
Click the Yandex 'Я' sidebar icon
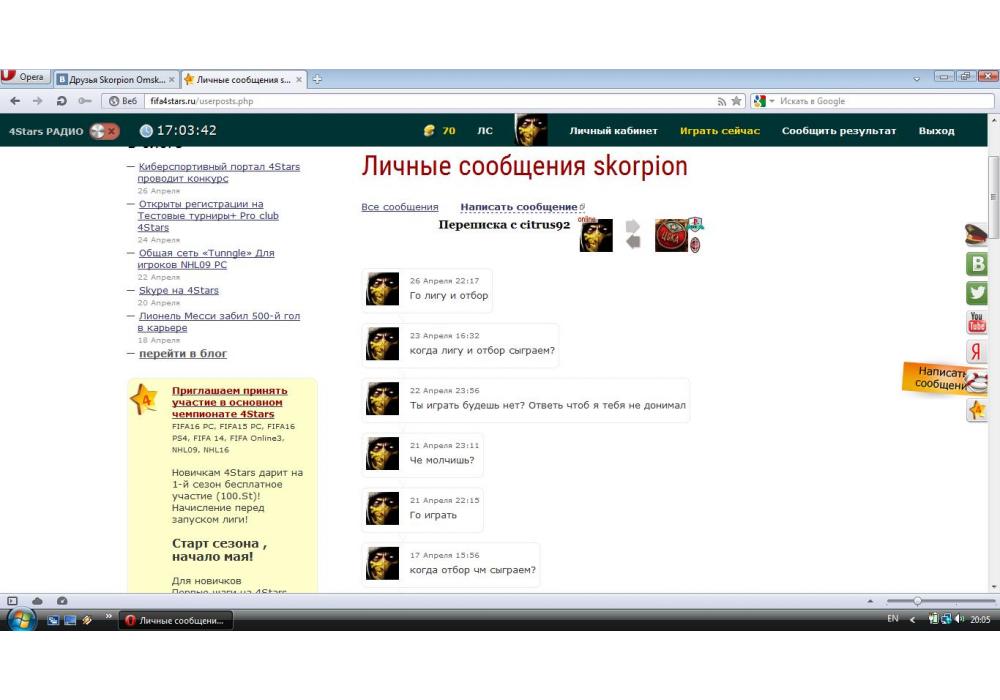(976, 351)
